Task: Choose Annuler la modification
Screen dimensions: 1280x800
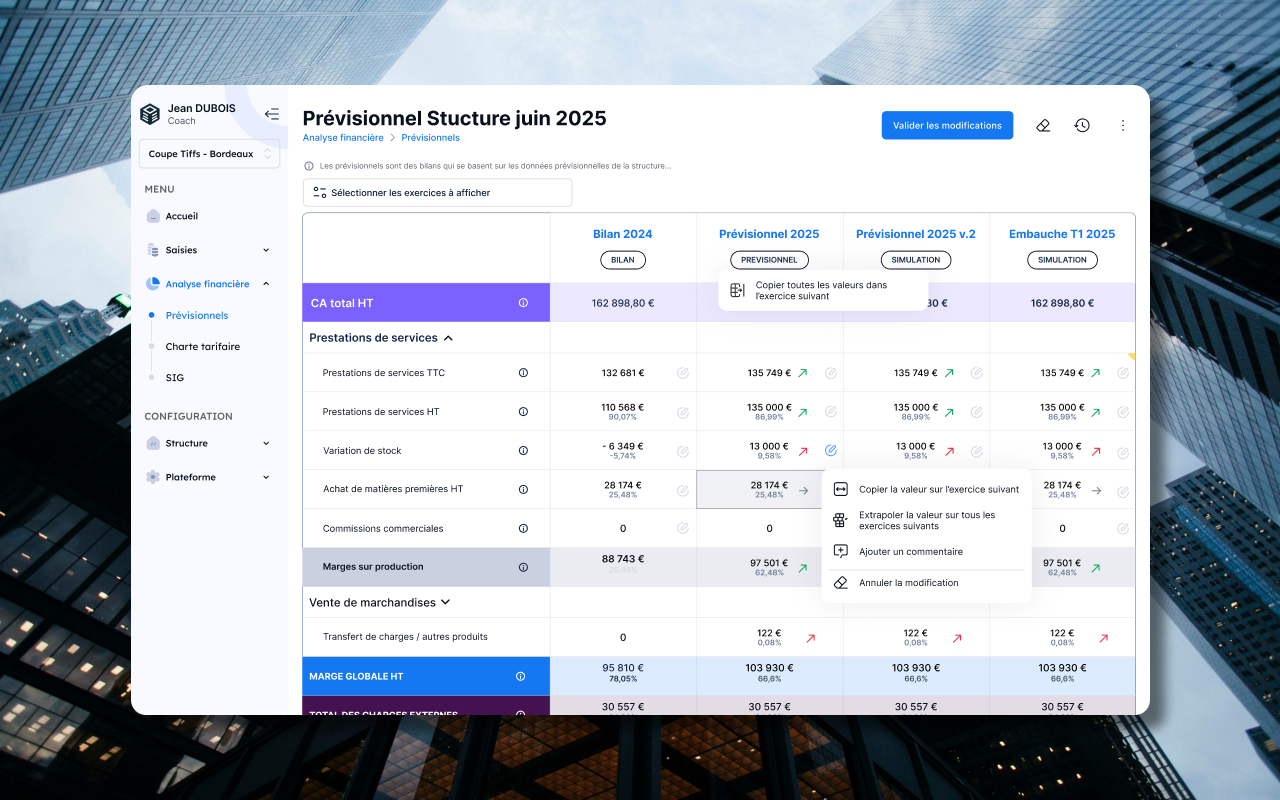Action: [926, 582]
